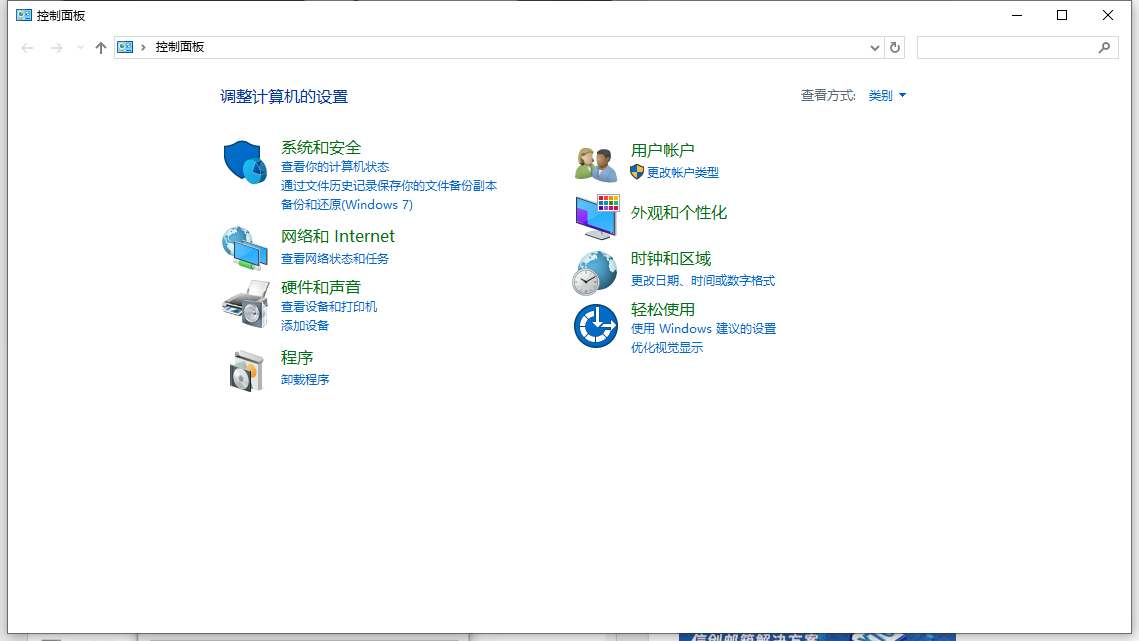The image size is (1139, 641).
Task: Click the 时钟和区域 globe clock icon
Action: point(595,273)
